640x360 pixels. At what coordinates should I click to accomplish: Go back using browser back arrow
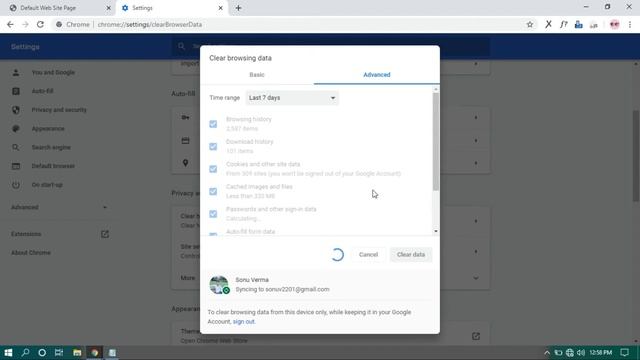10,24
